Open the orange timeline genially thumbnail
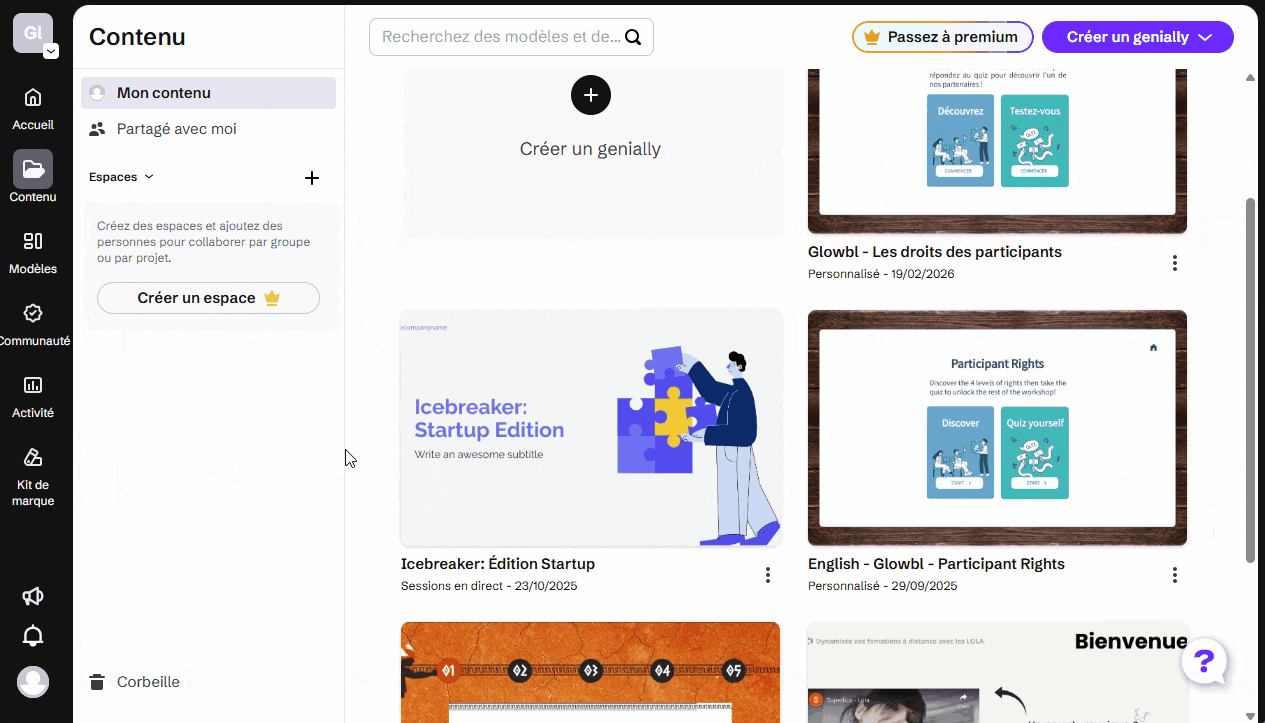 (x=591, y=672)
